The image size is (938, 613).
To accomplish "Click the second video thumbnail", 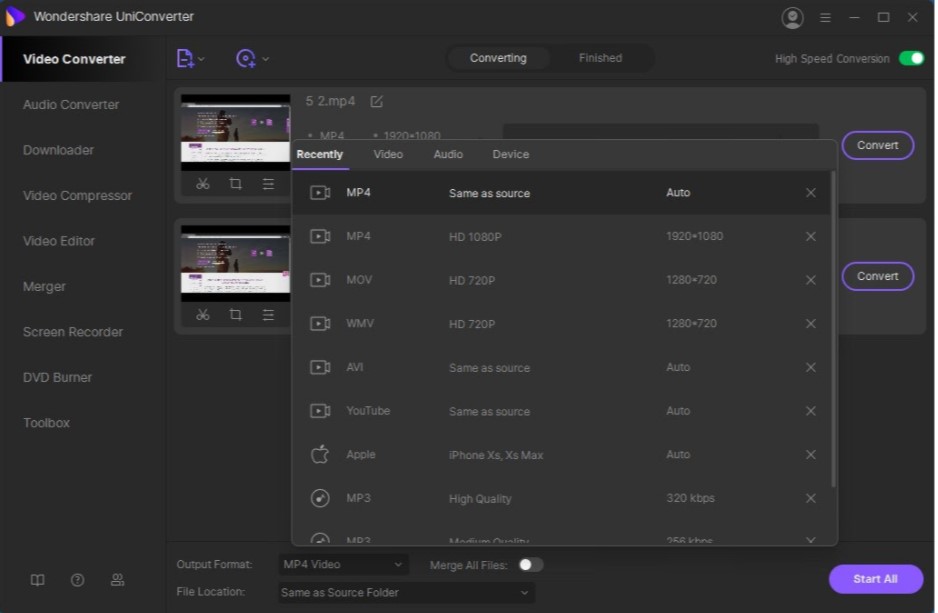I will (x=235, y=263).
